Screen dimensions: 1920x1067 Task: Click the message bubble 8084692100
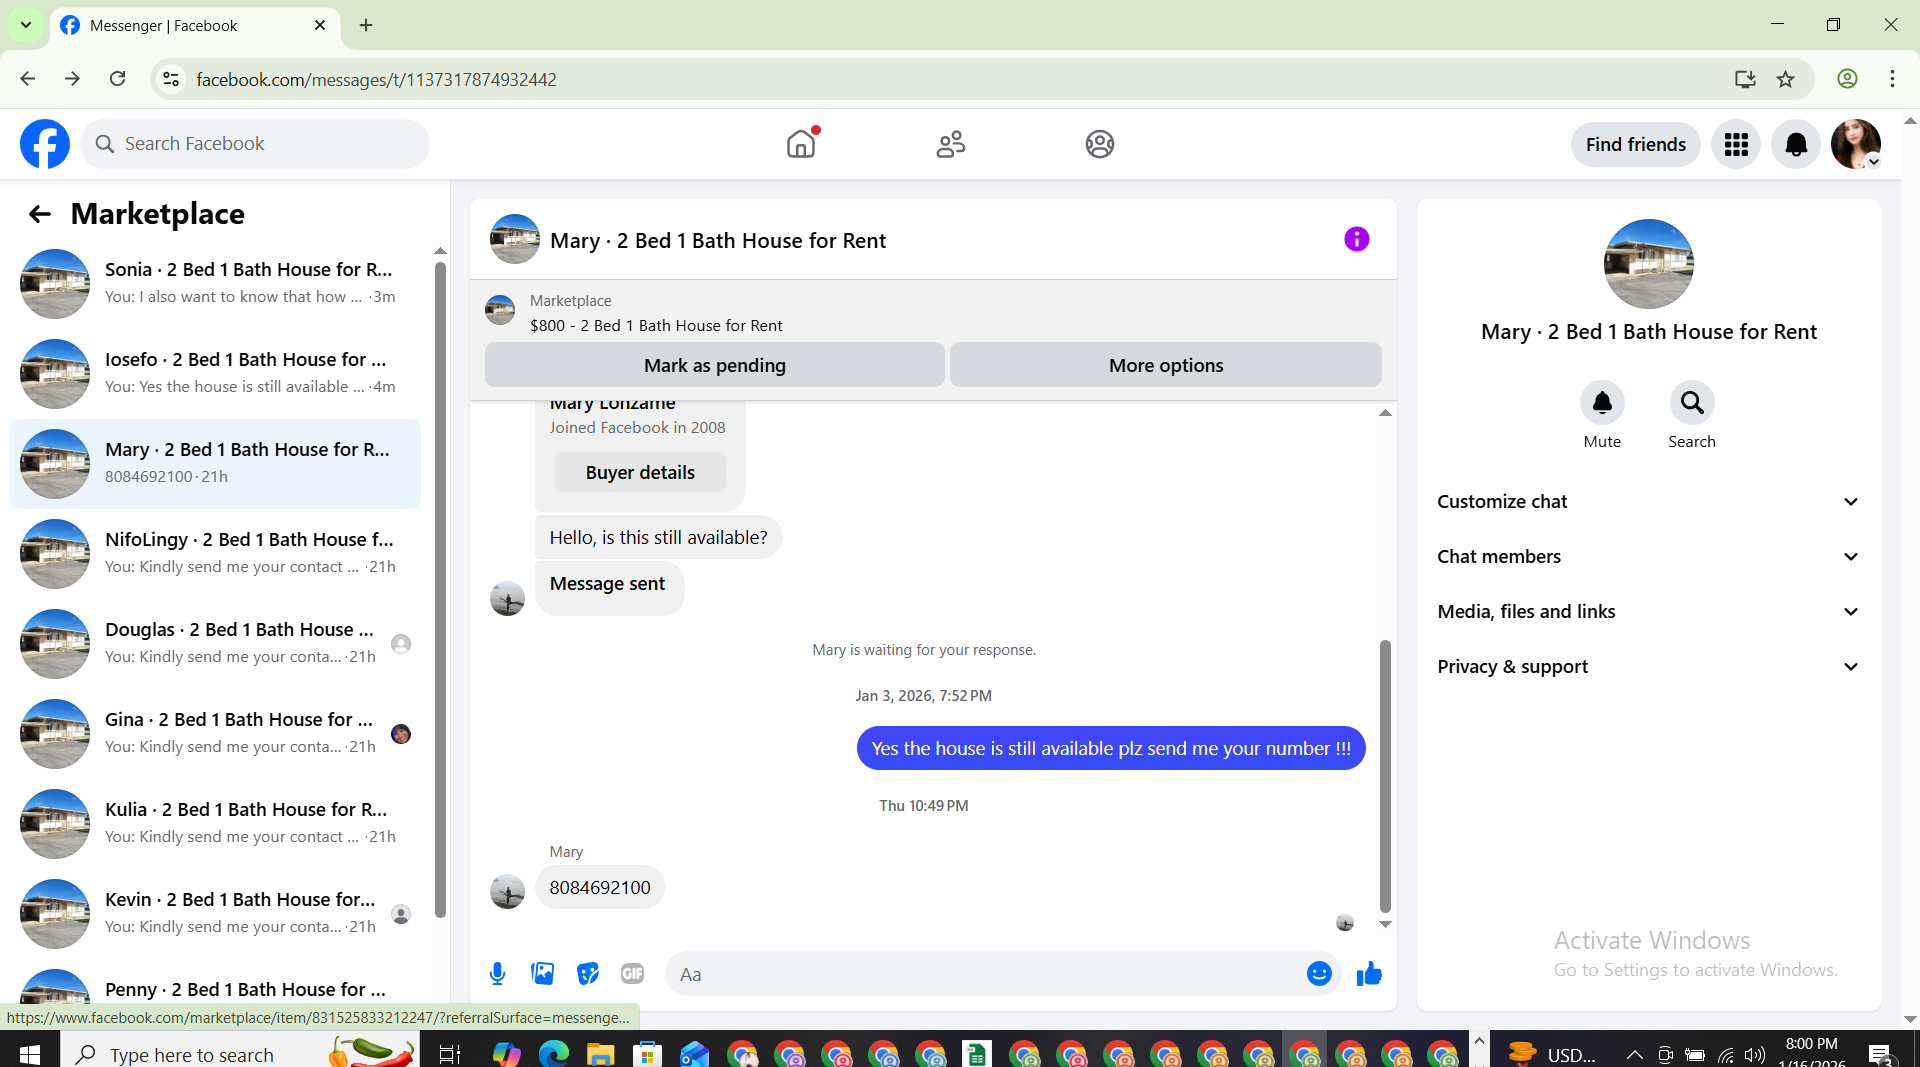coord(600,888)
